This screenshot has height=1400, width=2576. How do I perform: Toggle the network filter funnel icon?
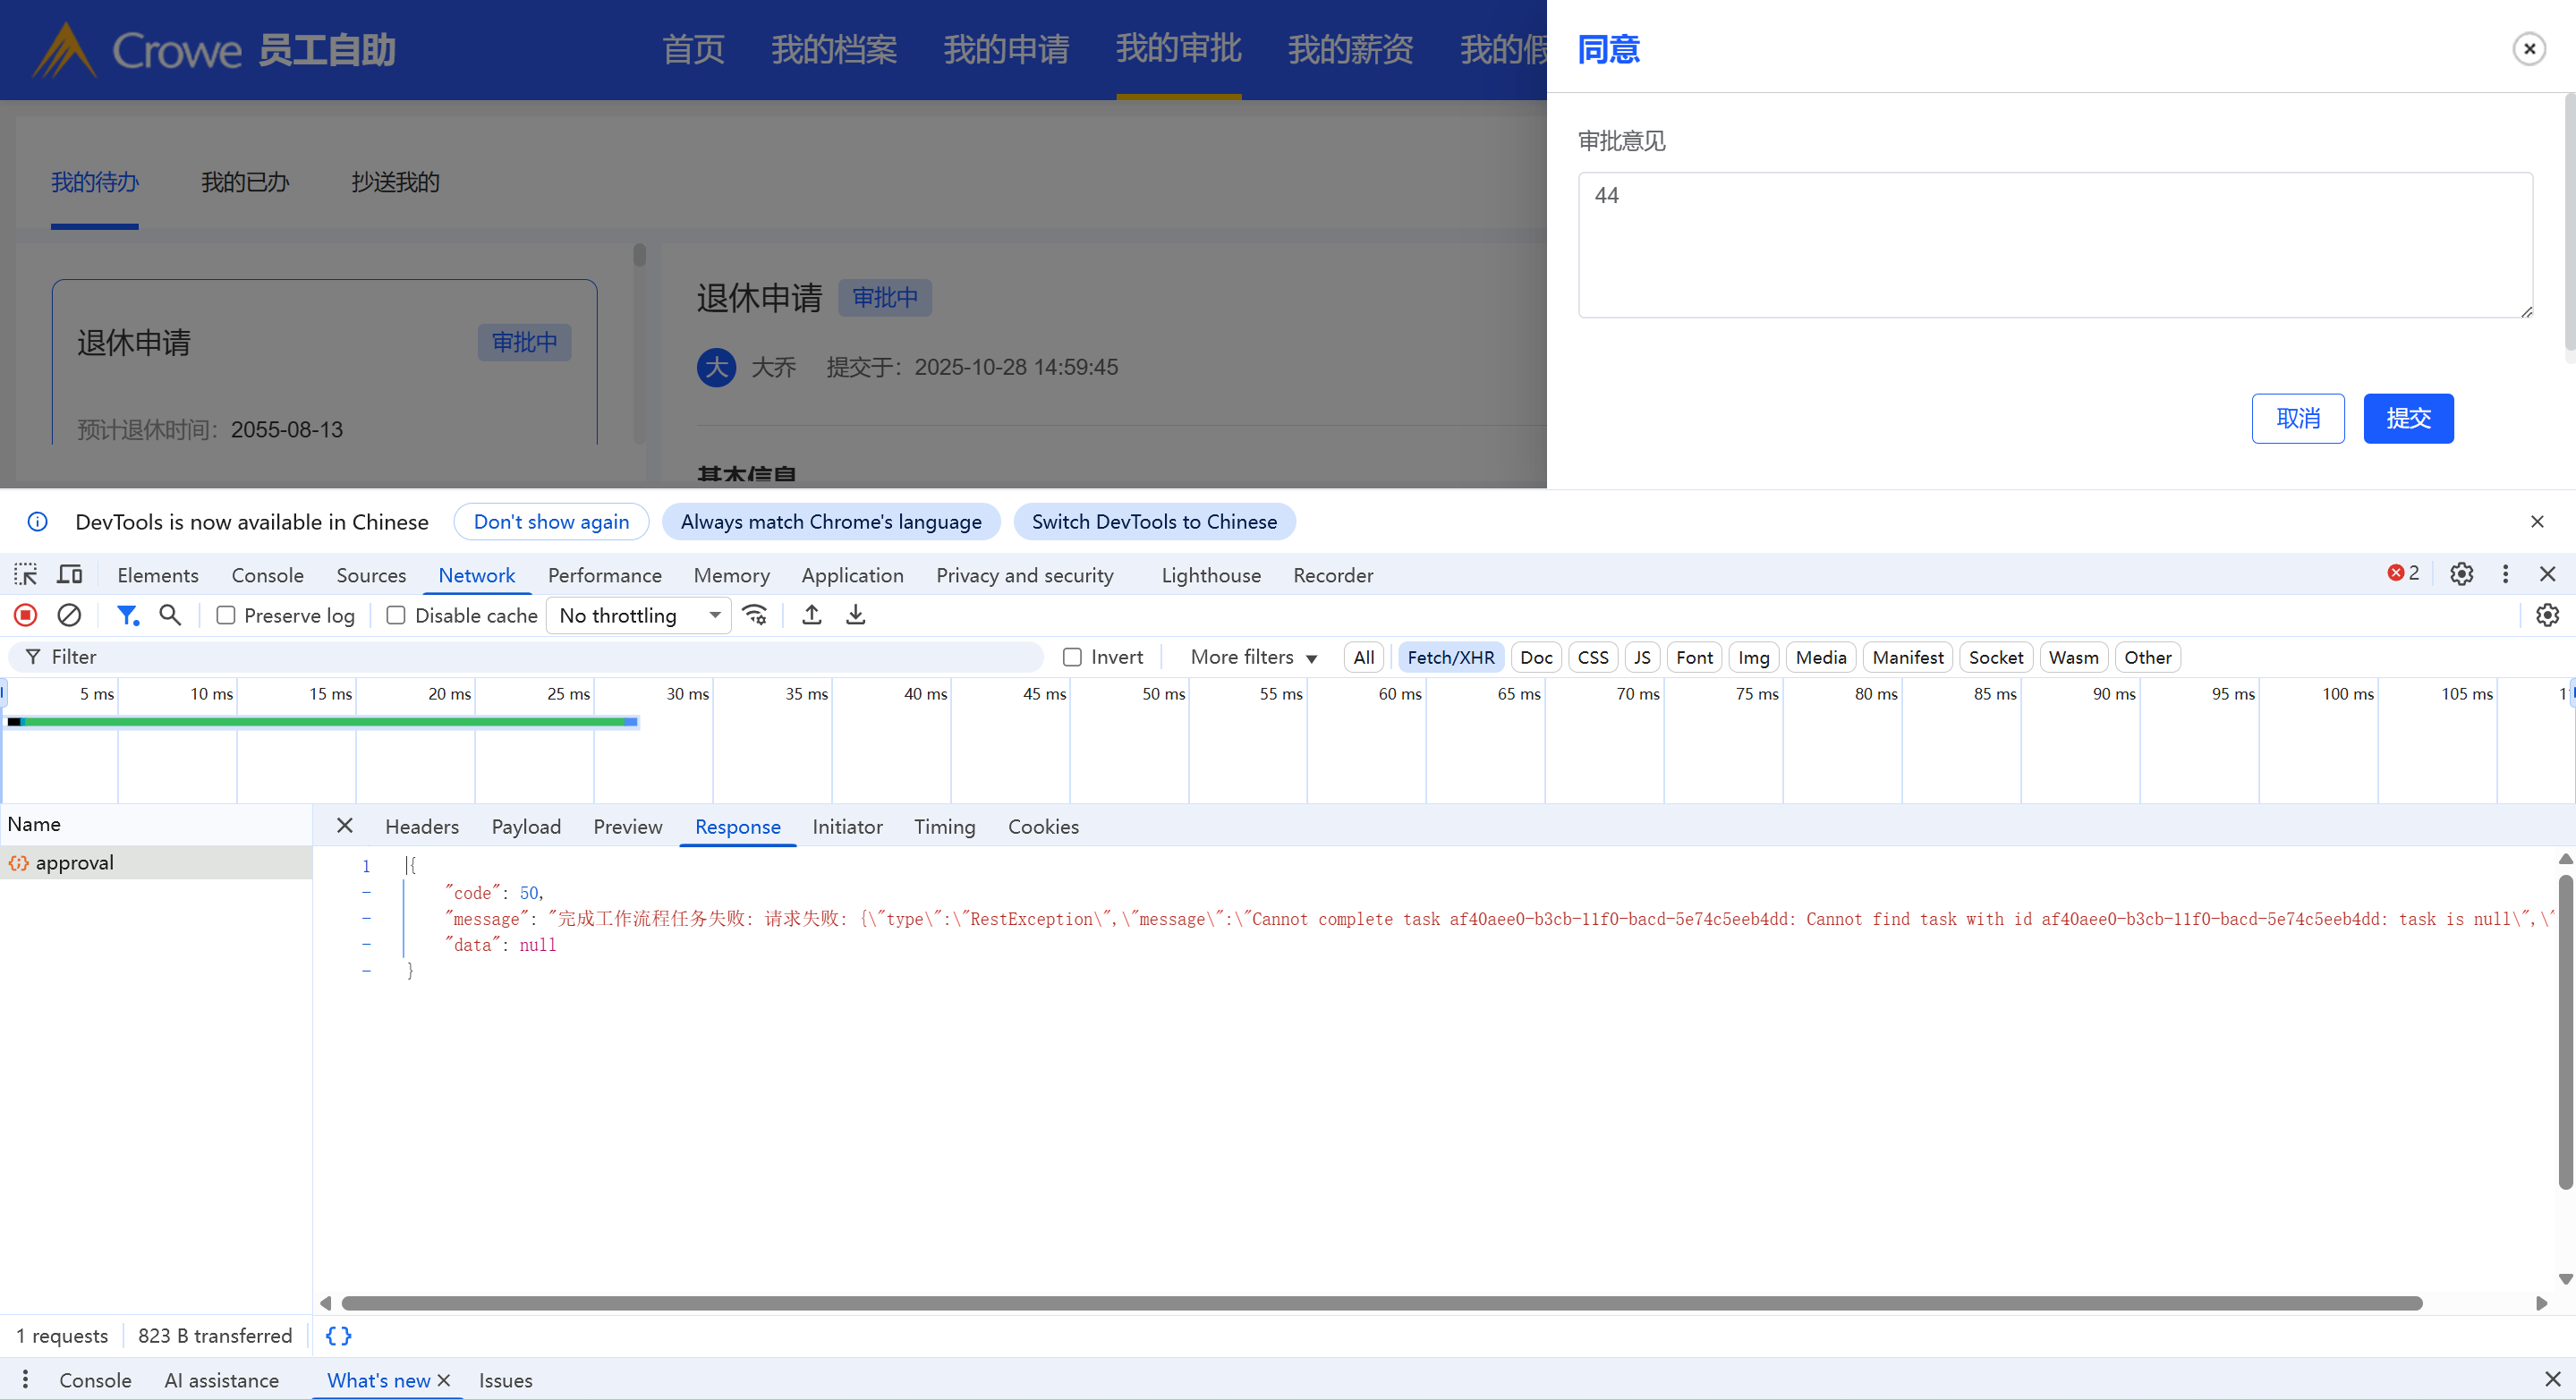coord(127,615)
